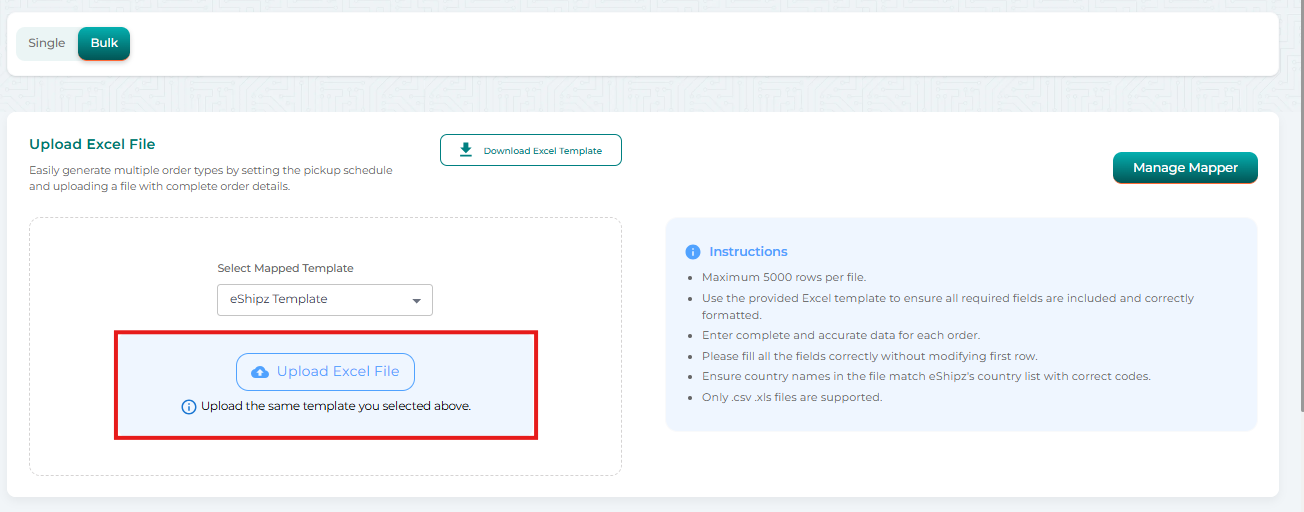Switch to the Single order tab

pyautogui.click(x=47, y=44)
